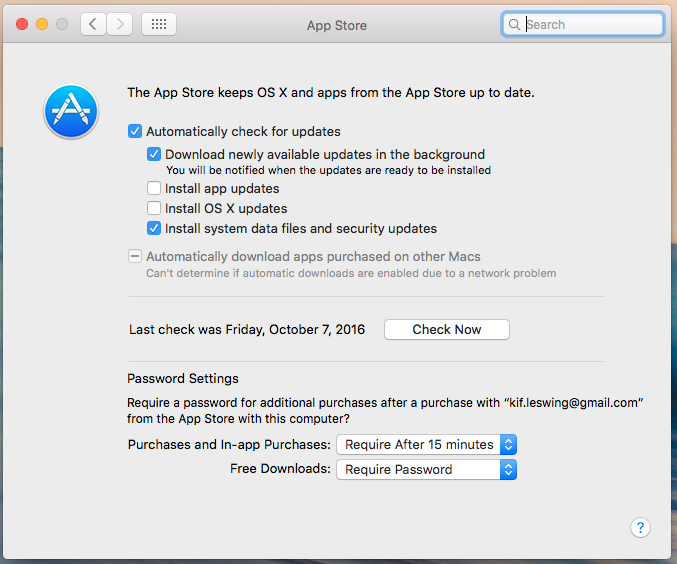Click the network problem warning text

click(351, 273)
